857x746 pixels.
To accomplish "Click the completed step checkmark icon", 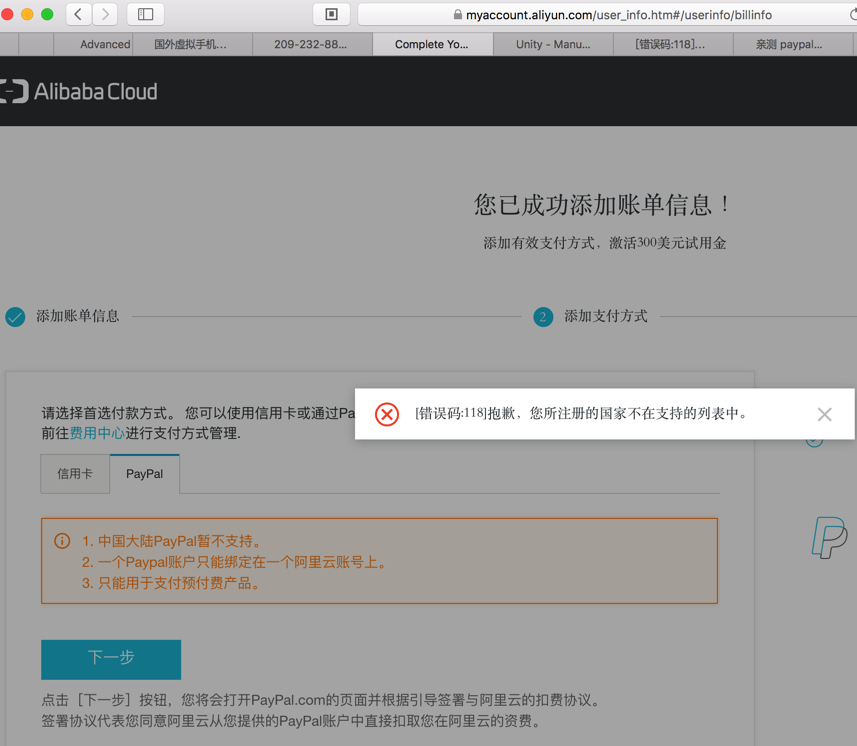I will (x=15, y=317).
